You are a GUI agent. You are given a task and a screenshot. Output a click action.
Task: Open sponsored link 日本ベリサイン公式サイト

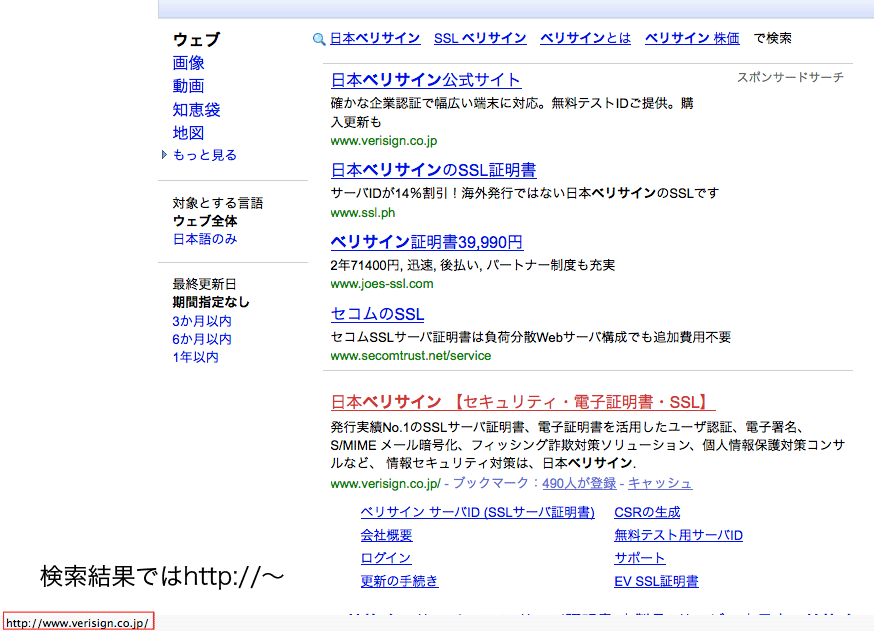pyautogui.click(x=426, y=80)
